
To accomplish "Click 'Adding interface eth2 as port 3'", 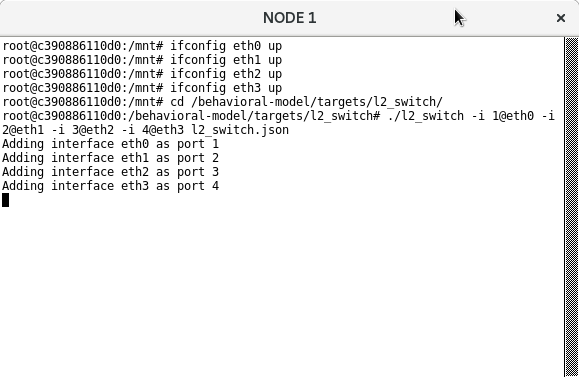I will click(110, 172).
